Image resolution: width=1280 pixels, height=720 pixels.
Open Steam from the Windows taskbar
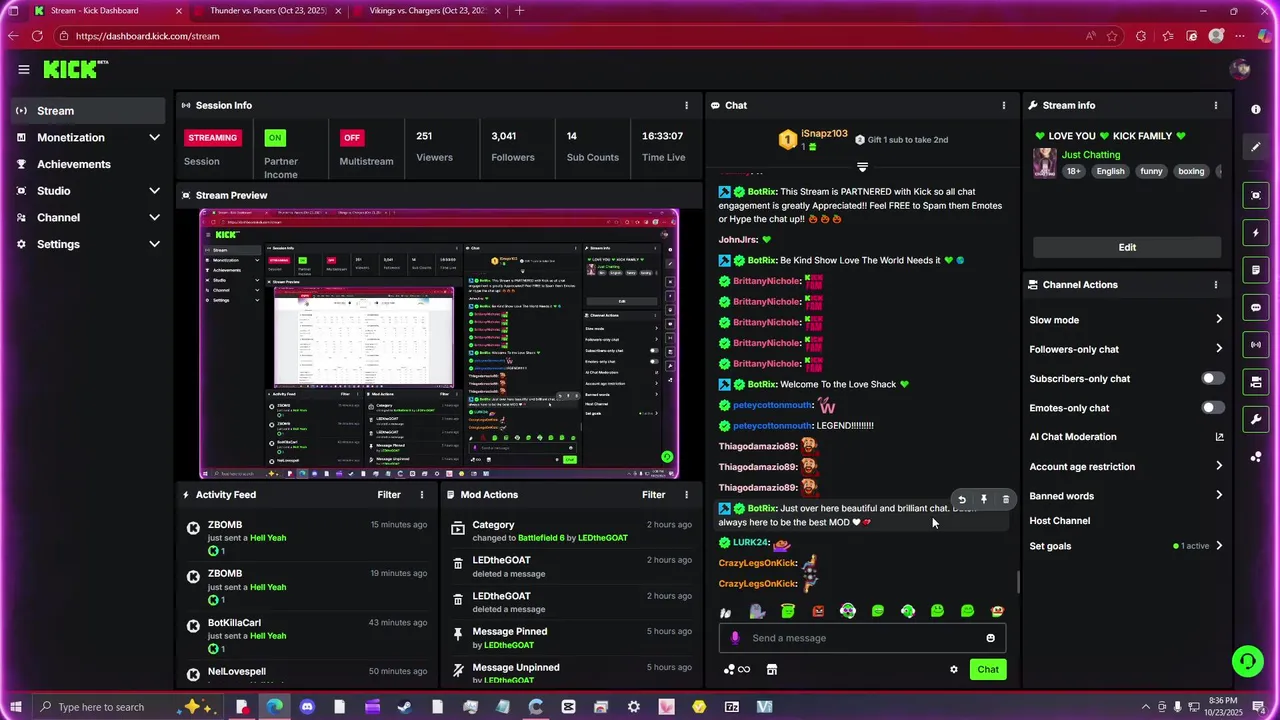coord(404,707)
